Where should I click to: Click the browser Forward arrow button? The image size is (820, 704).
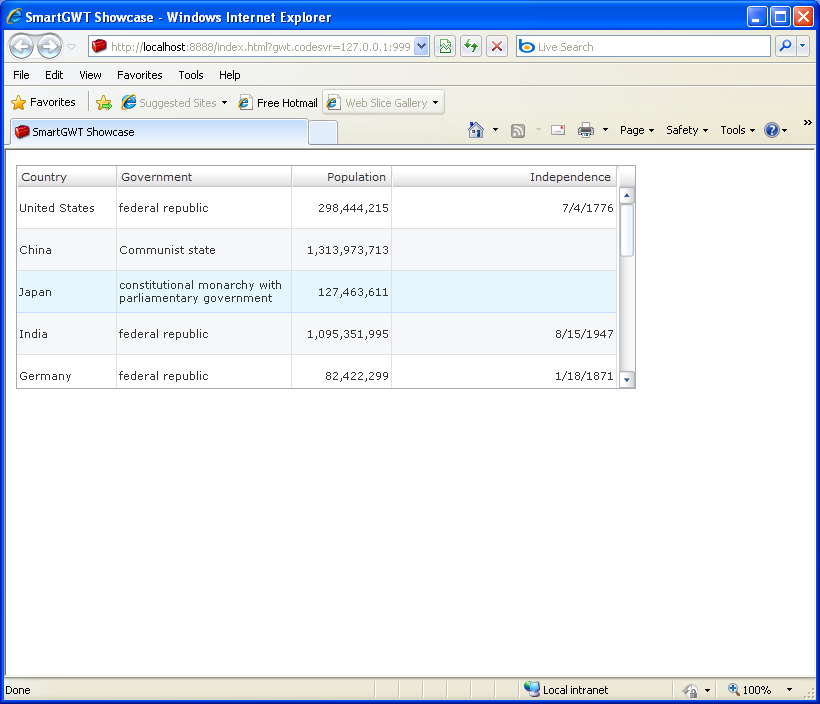50,47
